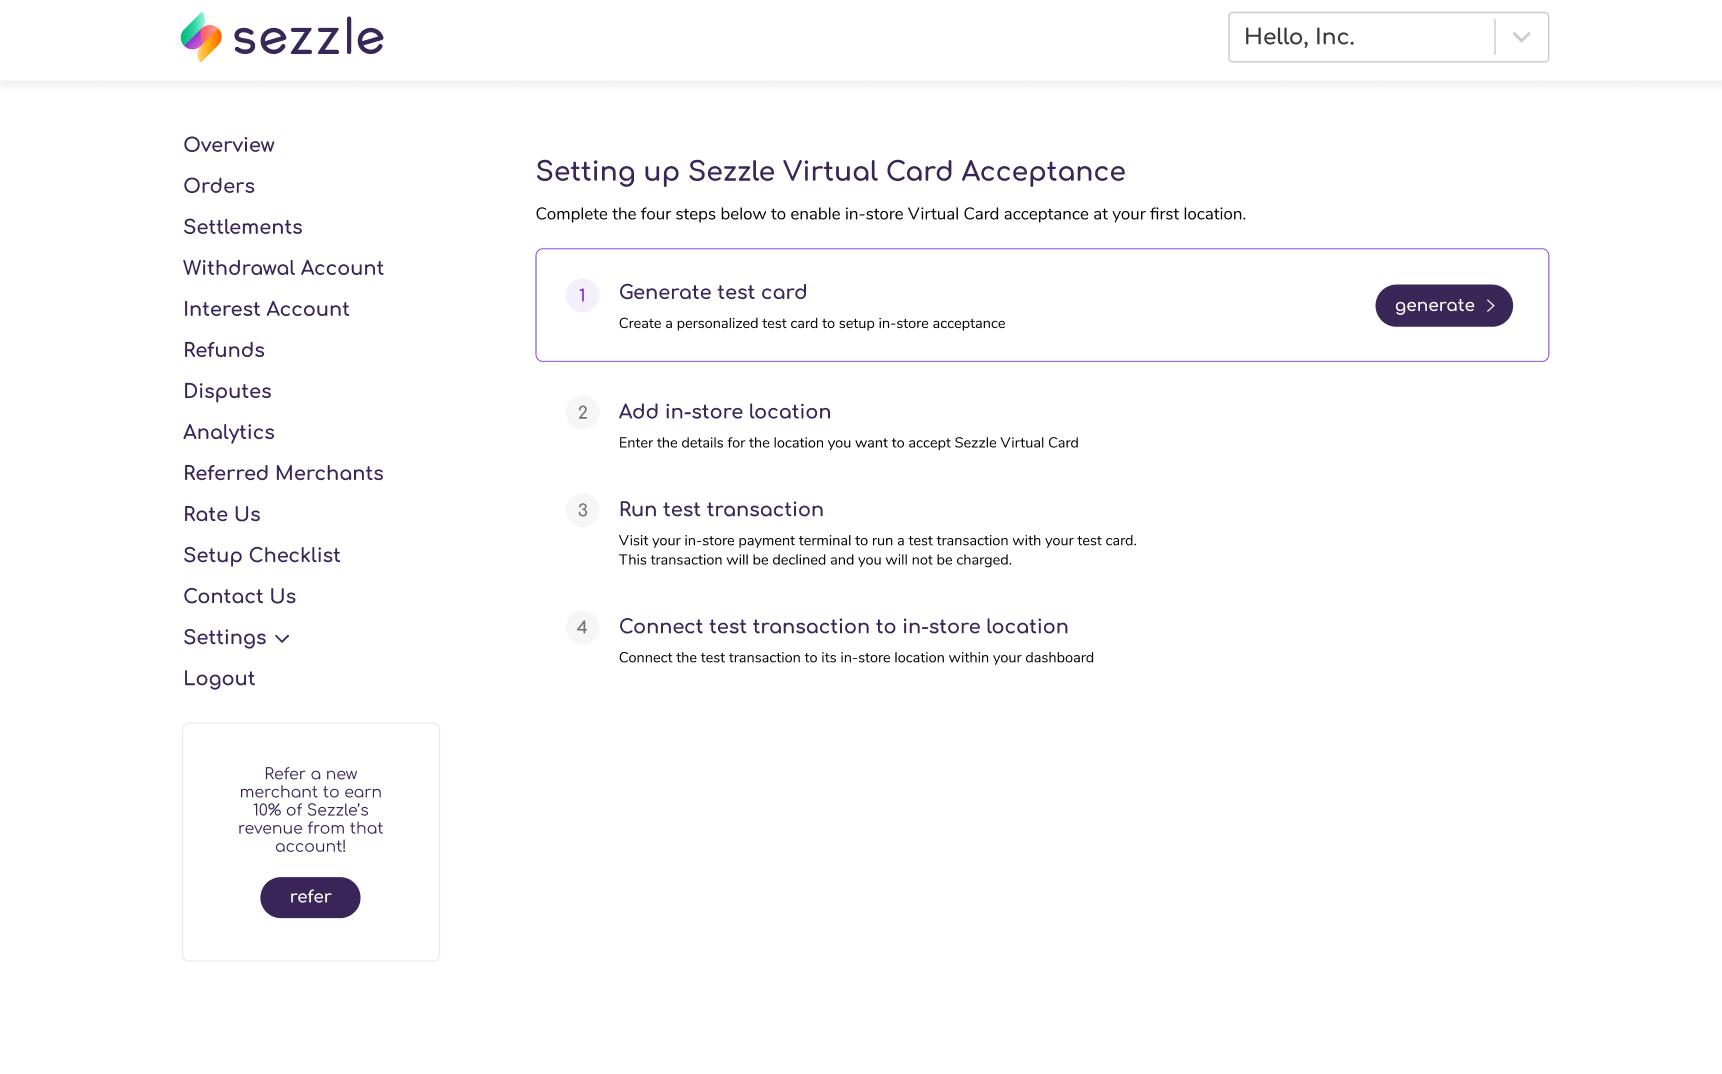This screenshot has width=1722, height=1074.
Task: Click the generate button to create a test card
Action: pyautogui.click(x=1444, y=306)
